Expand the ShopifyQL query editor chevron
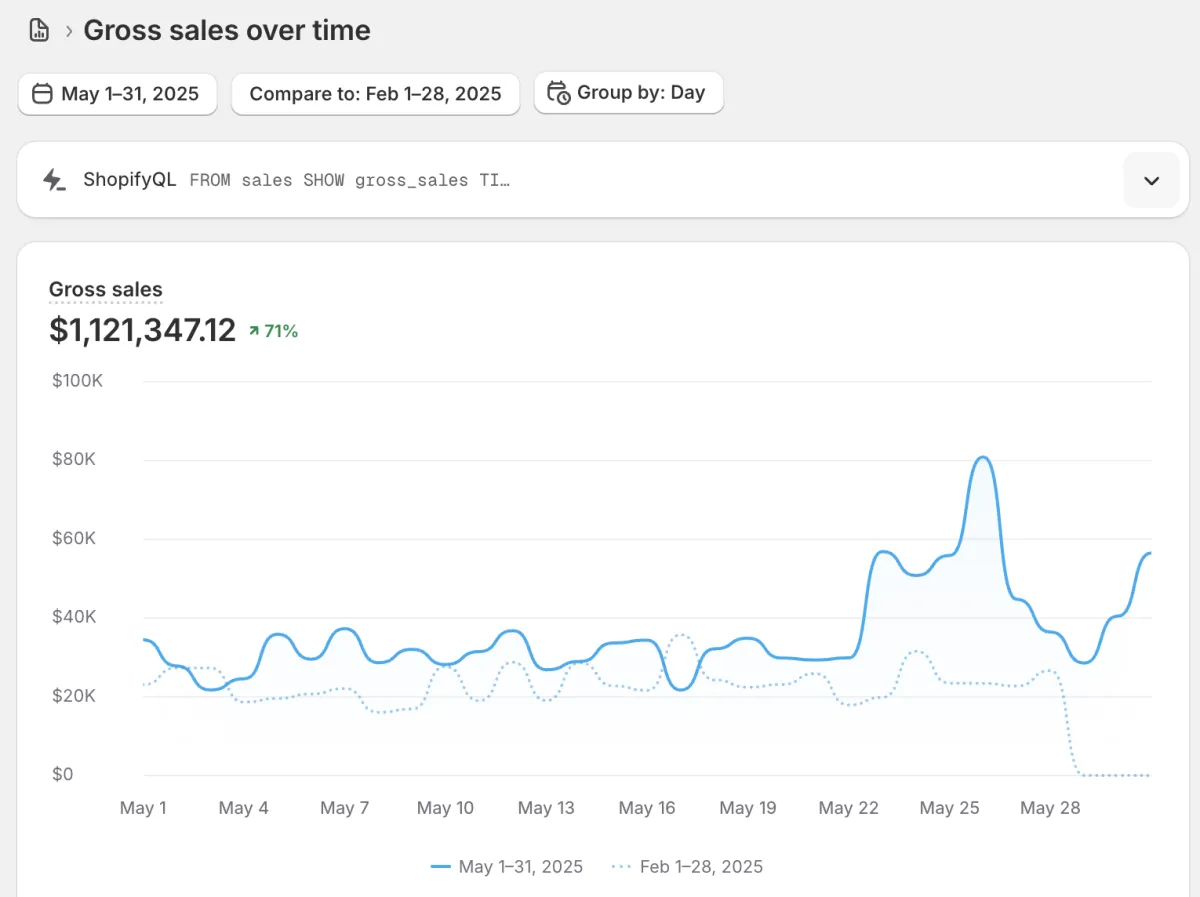 tap(1151, 180)
